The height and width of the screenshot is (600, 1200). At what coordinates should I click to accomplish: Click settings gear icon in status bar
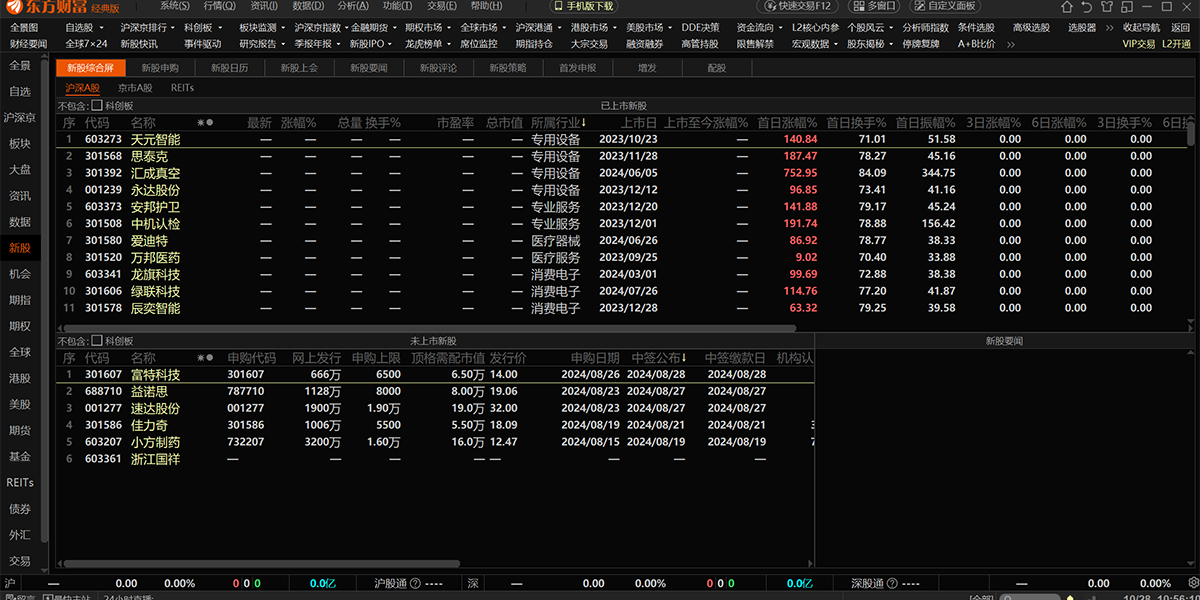(1190, 583)
